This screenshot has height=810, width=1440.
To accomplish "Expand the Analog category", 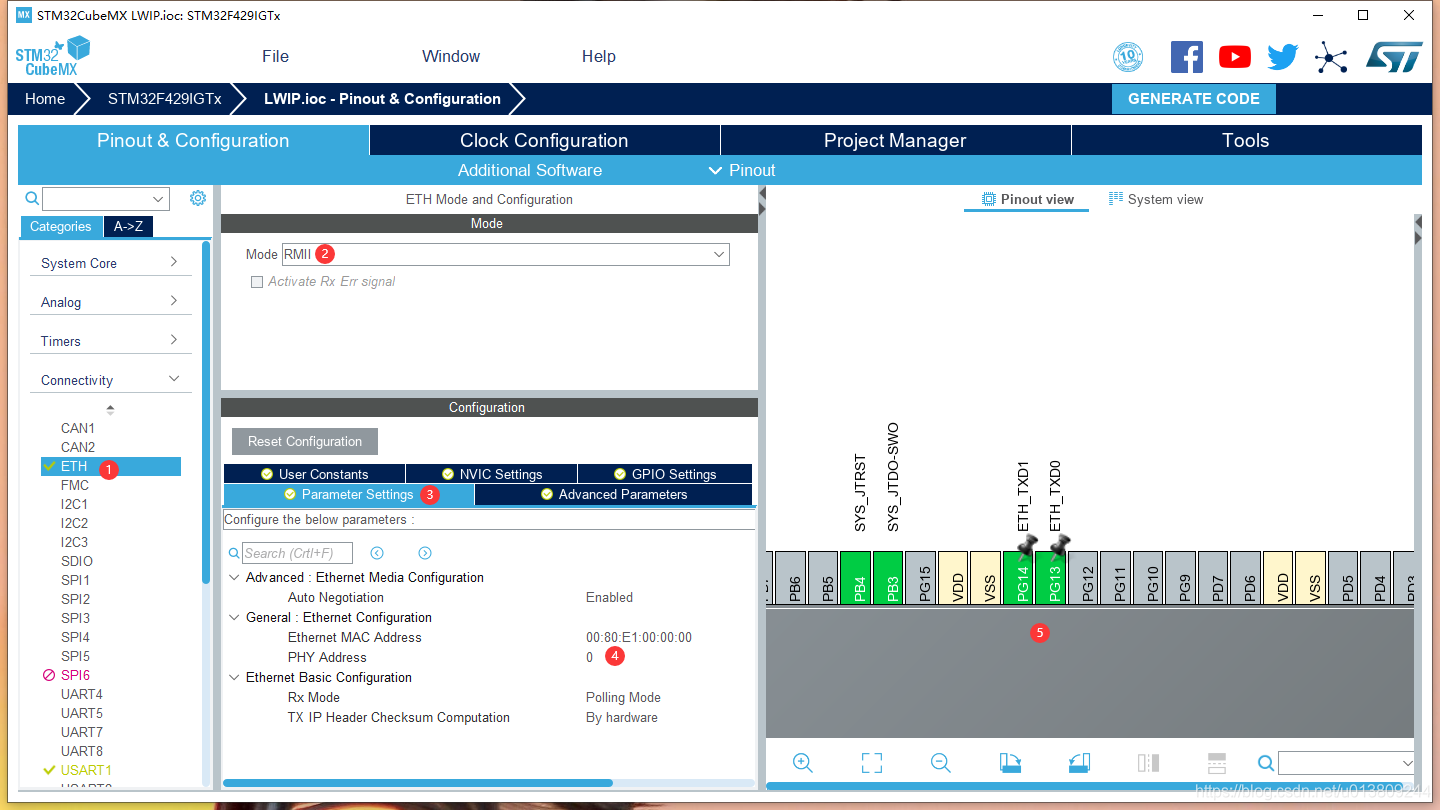I will click(110, 302).
